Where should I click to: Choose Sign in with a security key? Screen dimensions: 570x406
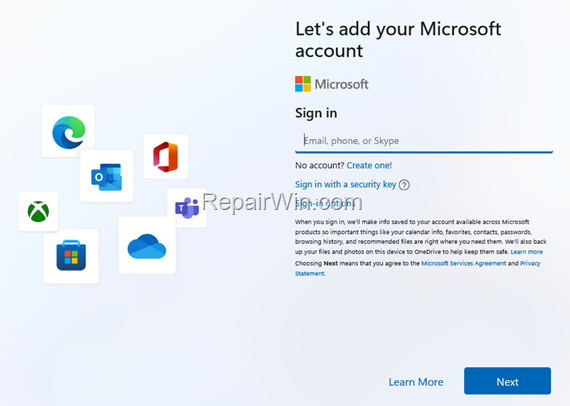tap(345, 185)
